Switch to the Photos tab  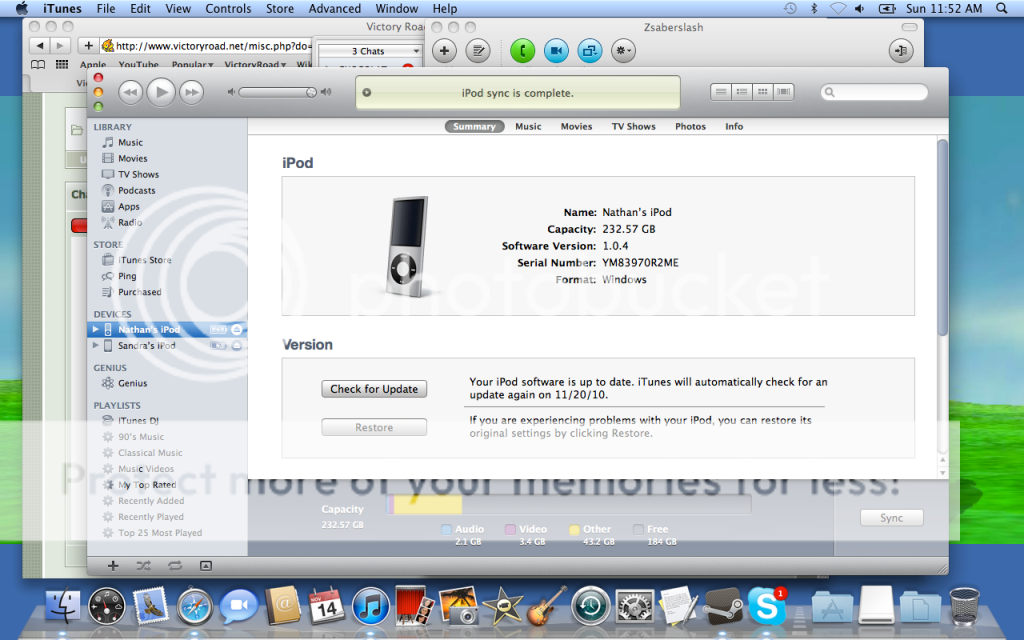(x=690, y=127)
